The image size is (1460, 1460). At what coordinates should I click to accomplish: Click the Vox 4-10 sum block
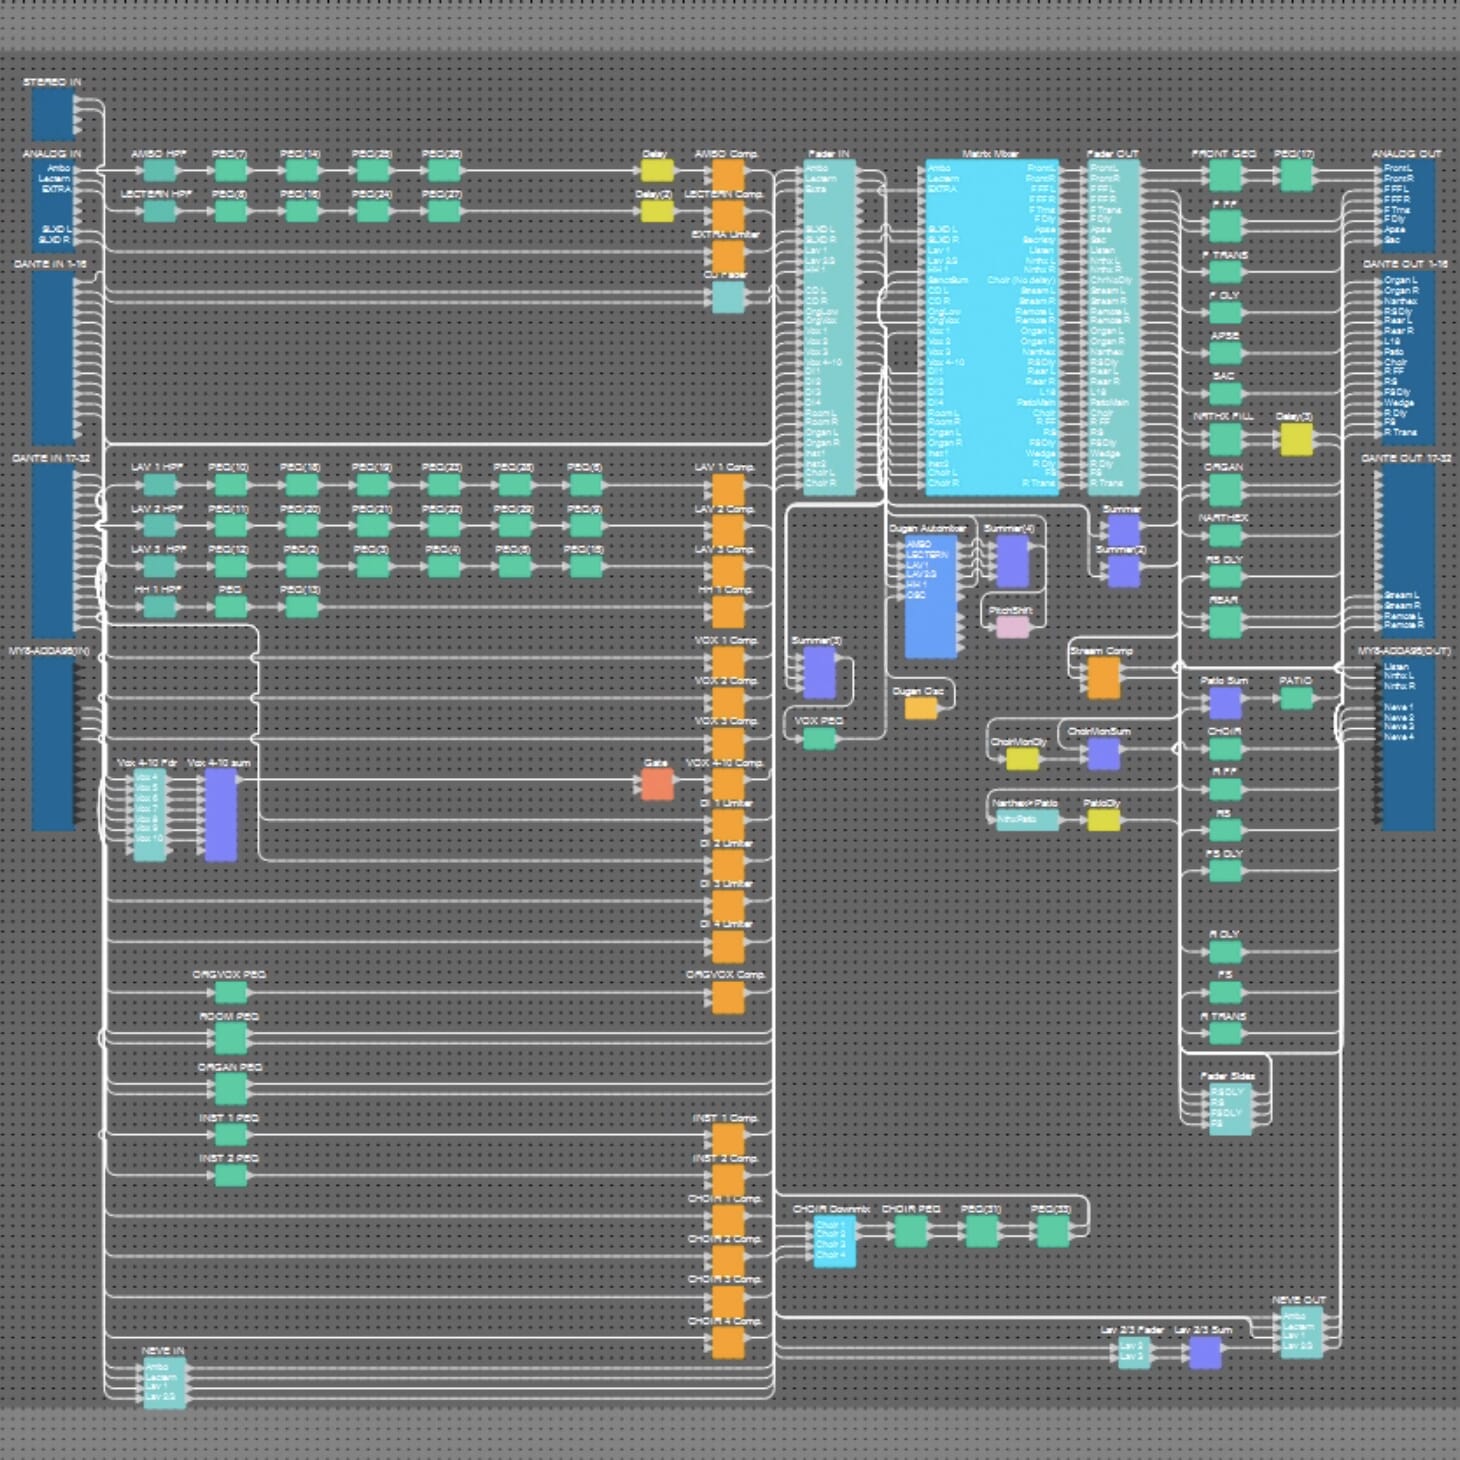pyautogui.click(x=220, y=814)
